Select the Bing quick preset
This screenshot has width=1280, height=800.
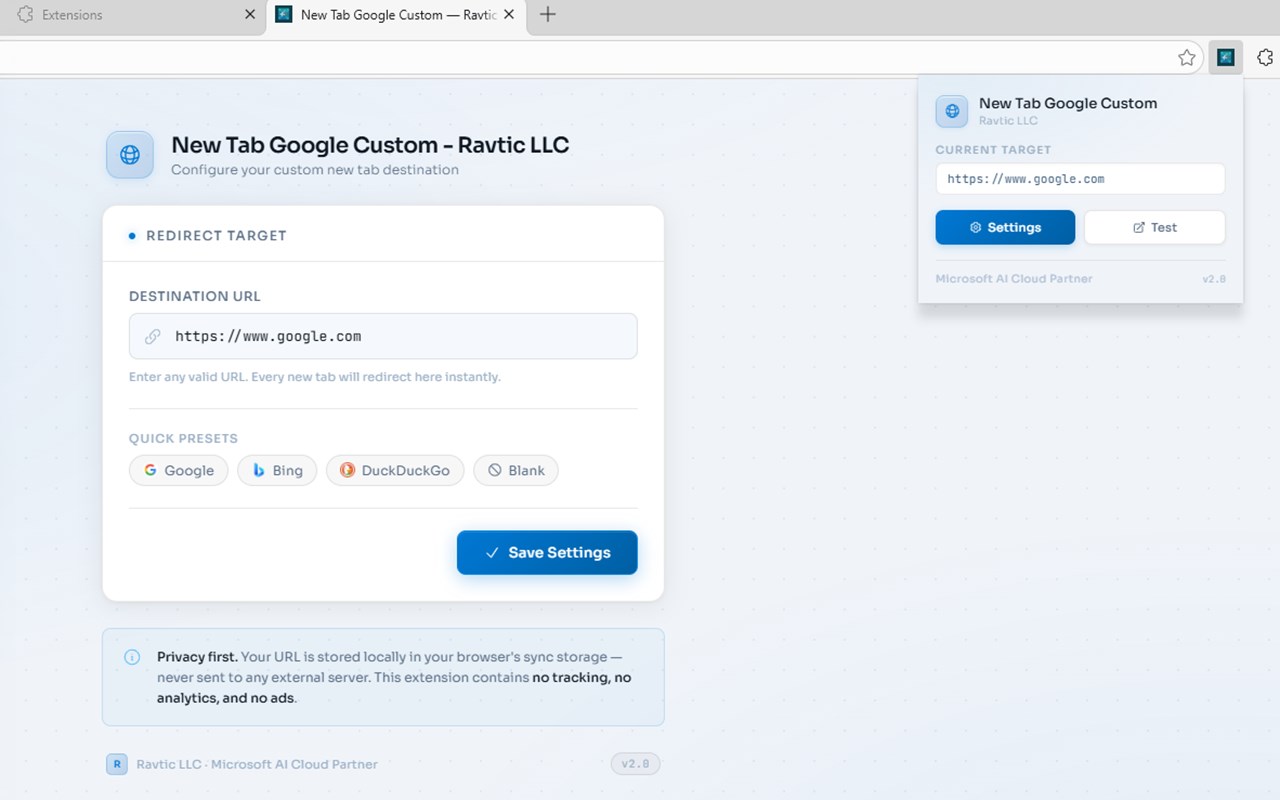277,470
